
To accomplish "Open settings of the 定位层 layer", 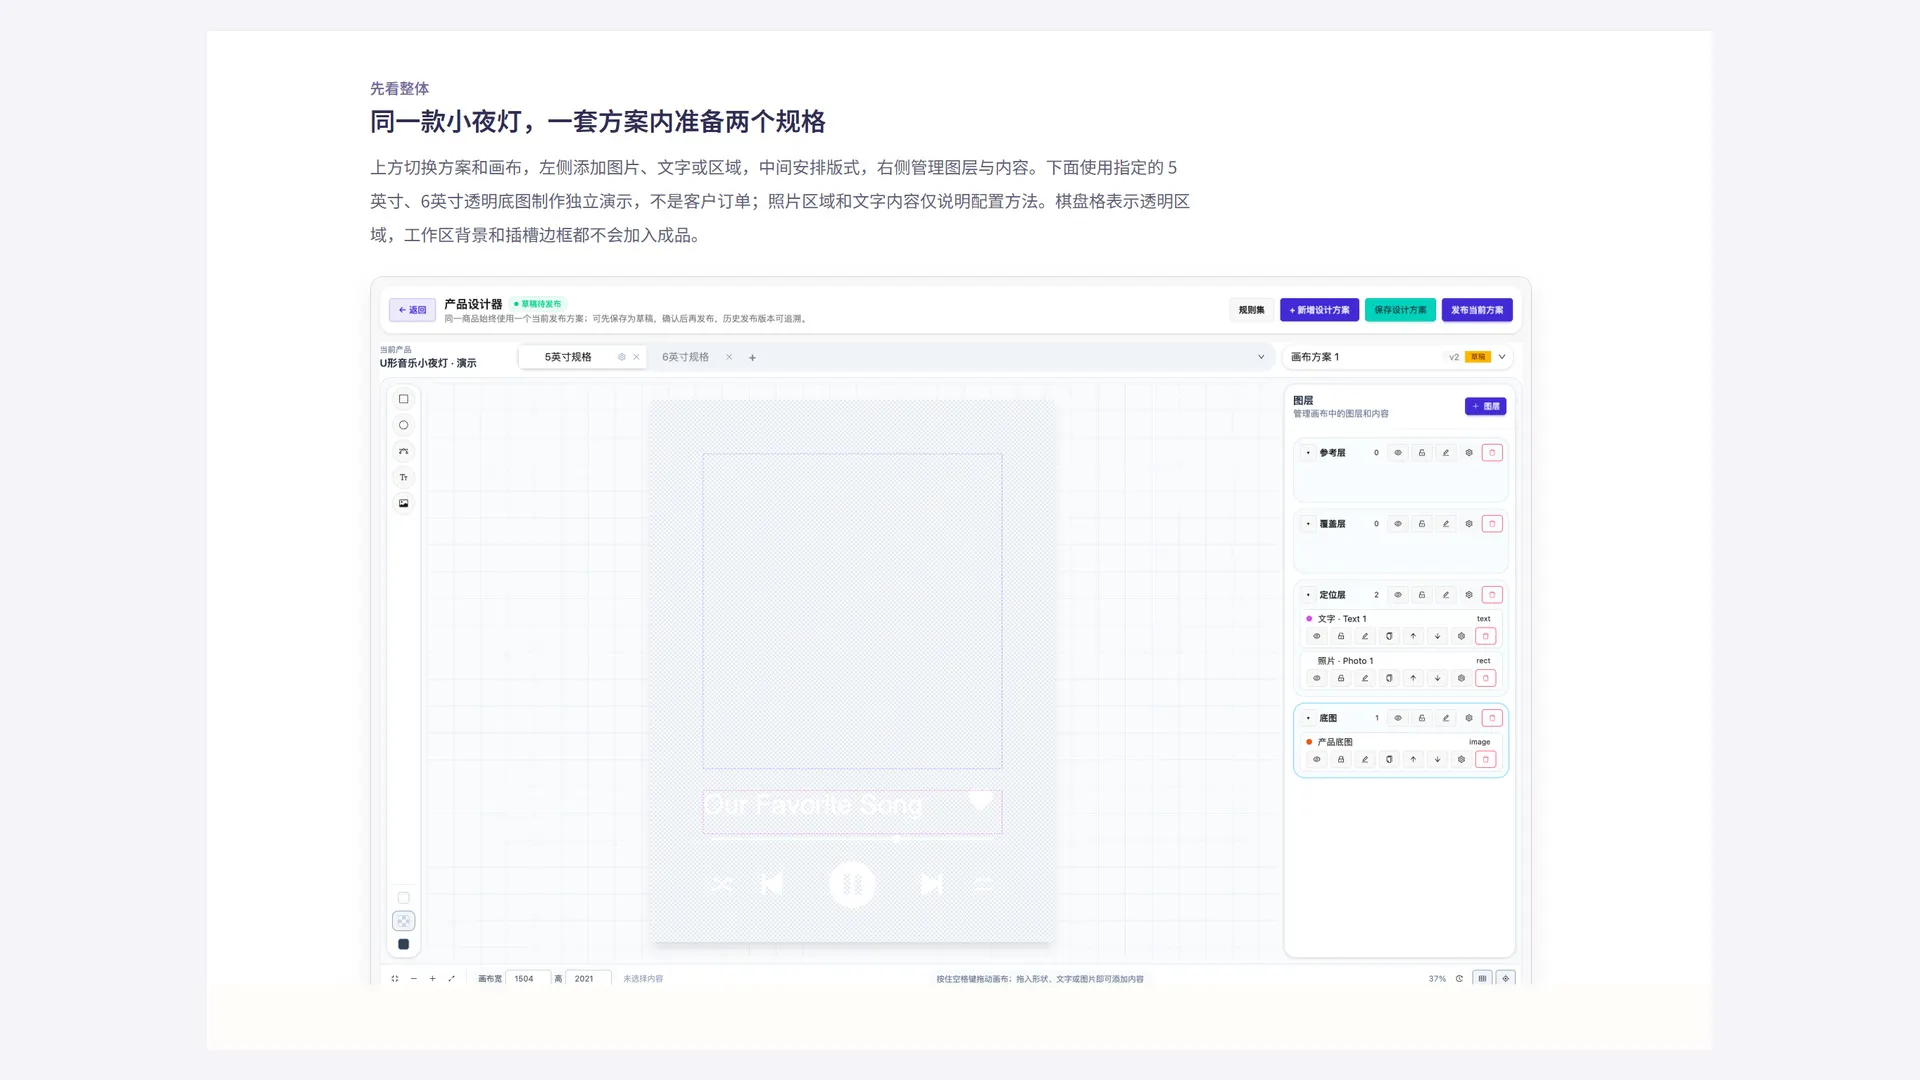I will [x=1469, y=595].
